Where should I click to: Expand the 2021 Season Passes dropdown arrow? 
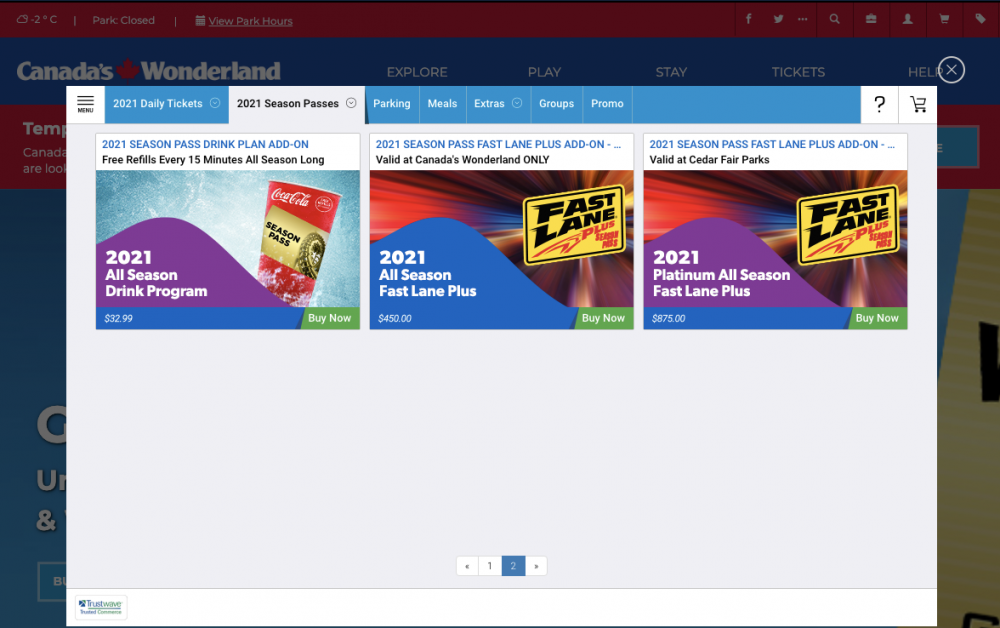(351, 103)
